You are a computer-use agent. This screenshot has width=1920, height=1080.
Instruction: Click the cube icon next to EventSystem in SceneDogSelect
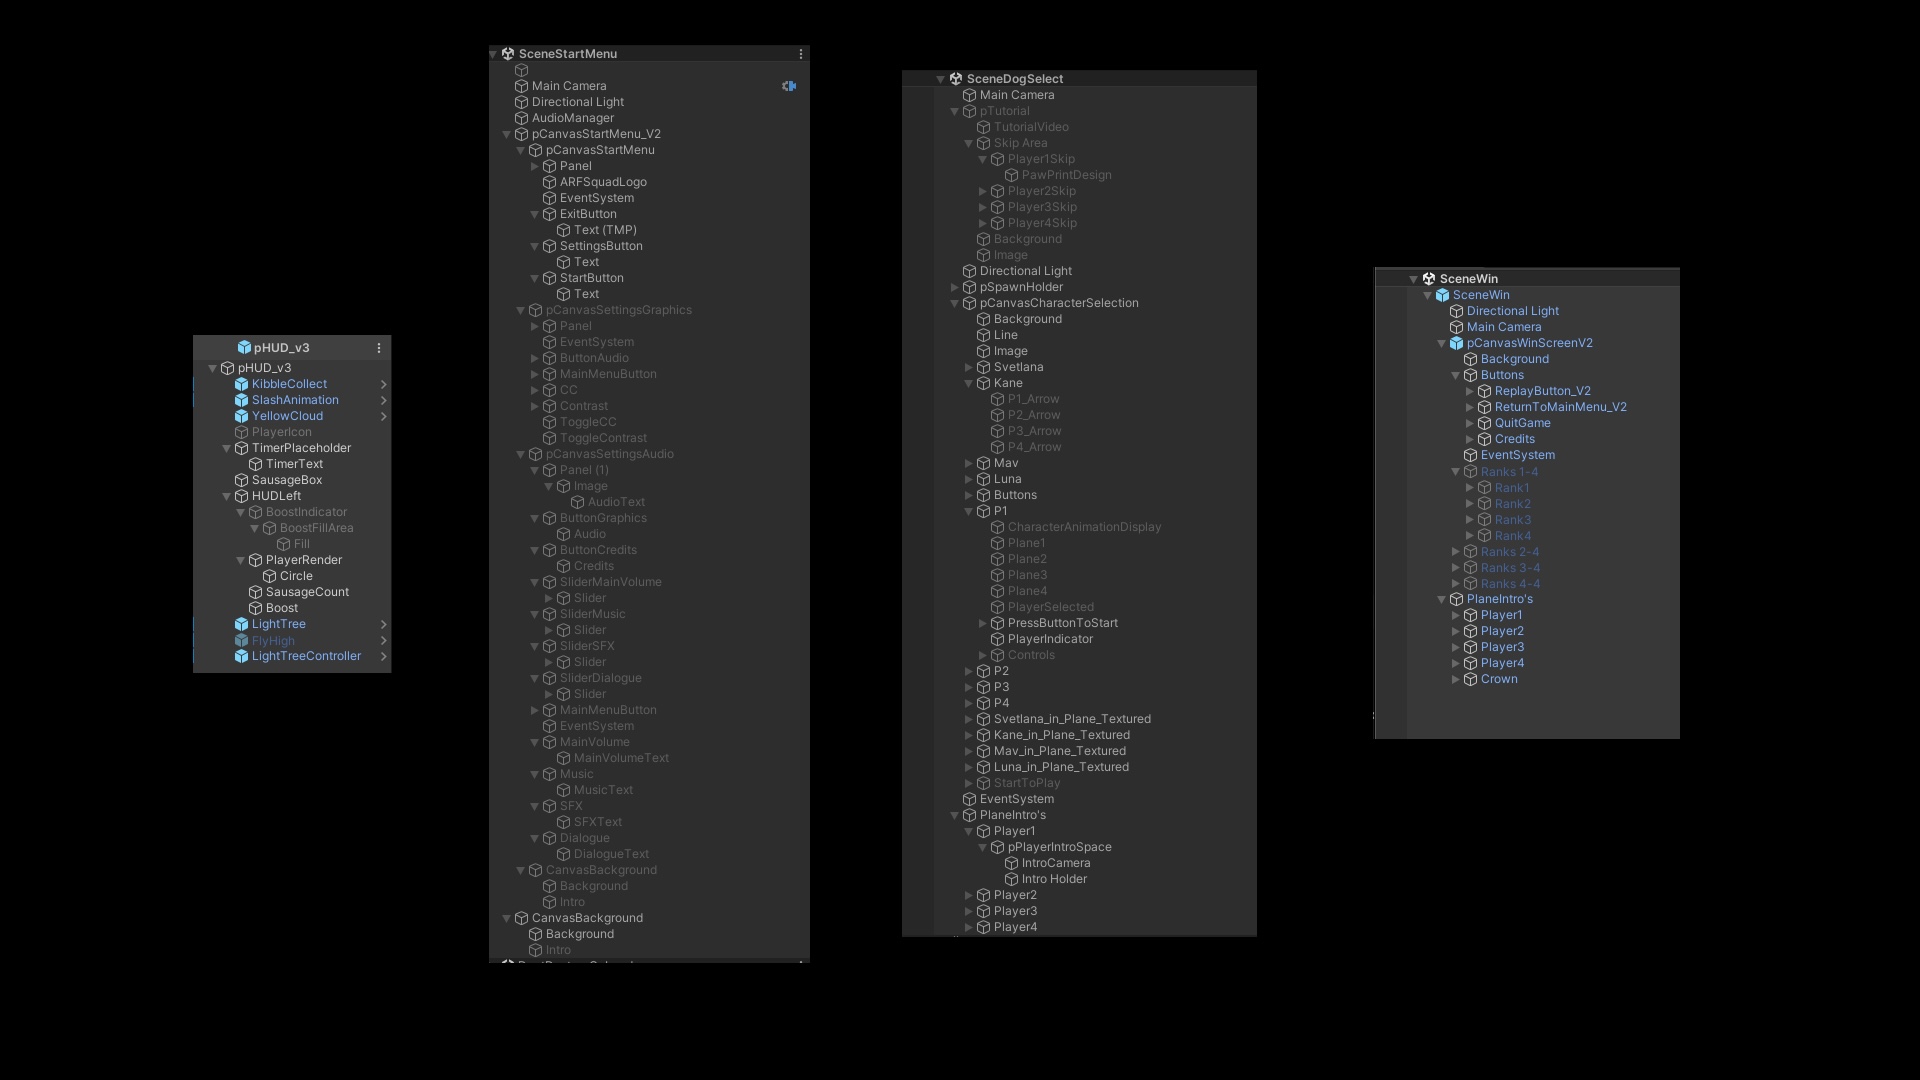tap(970, 799)
